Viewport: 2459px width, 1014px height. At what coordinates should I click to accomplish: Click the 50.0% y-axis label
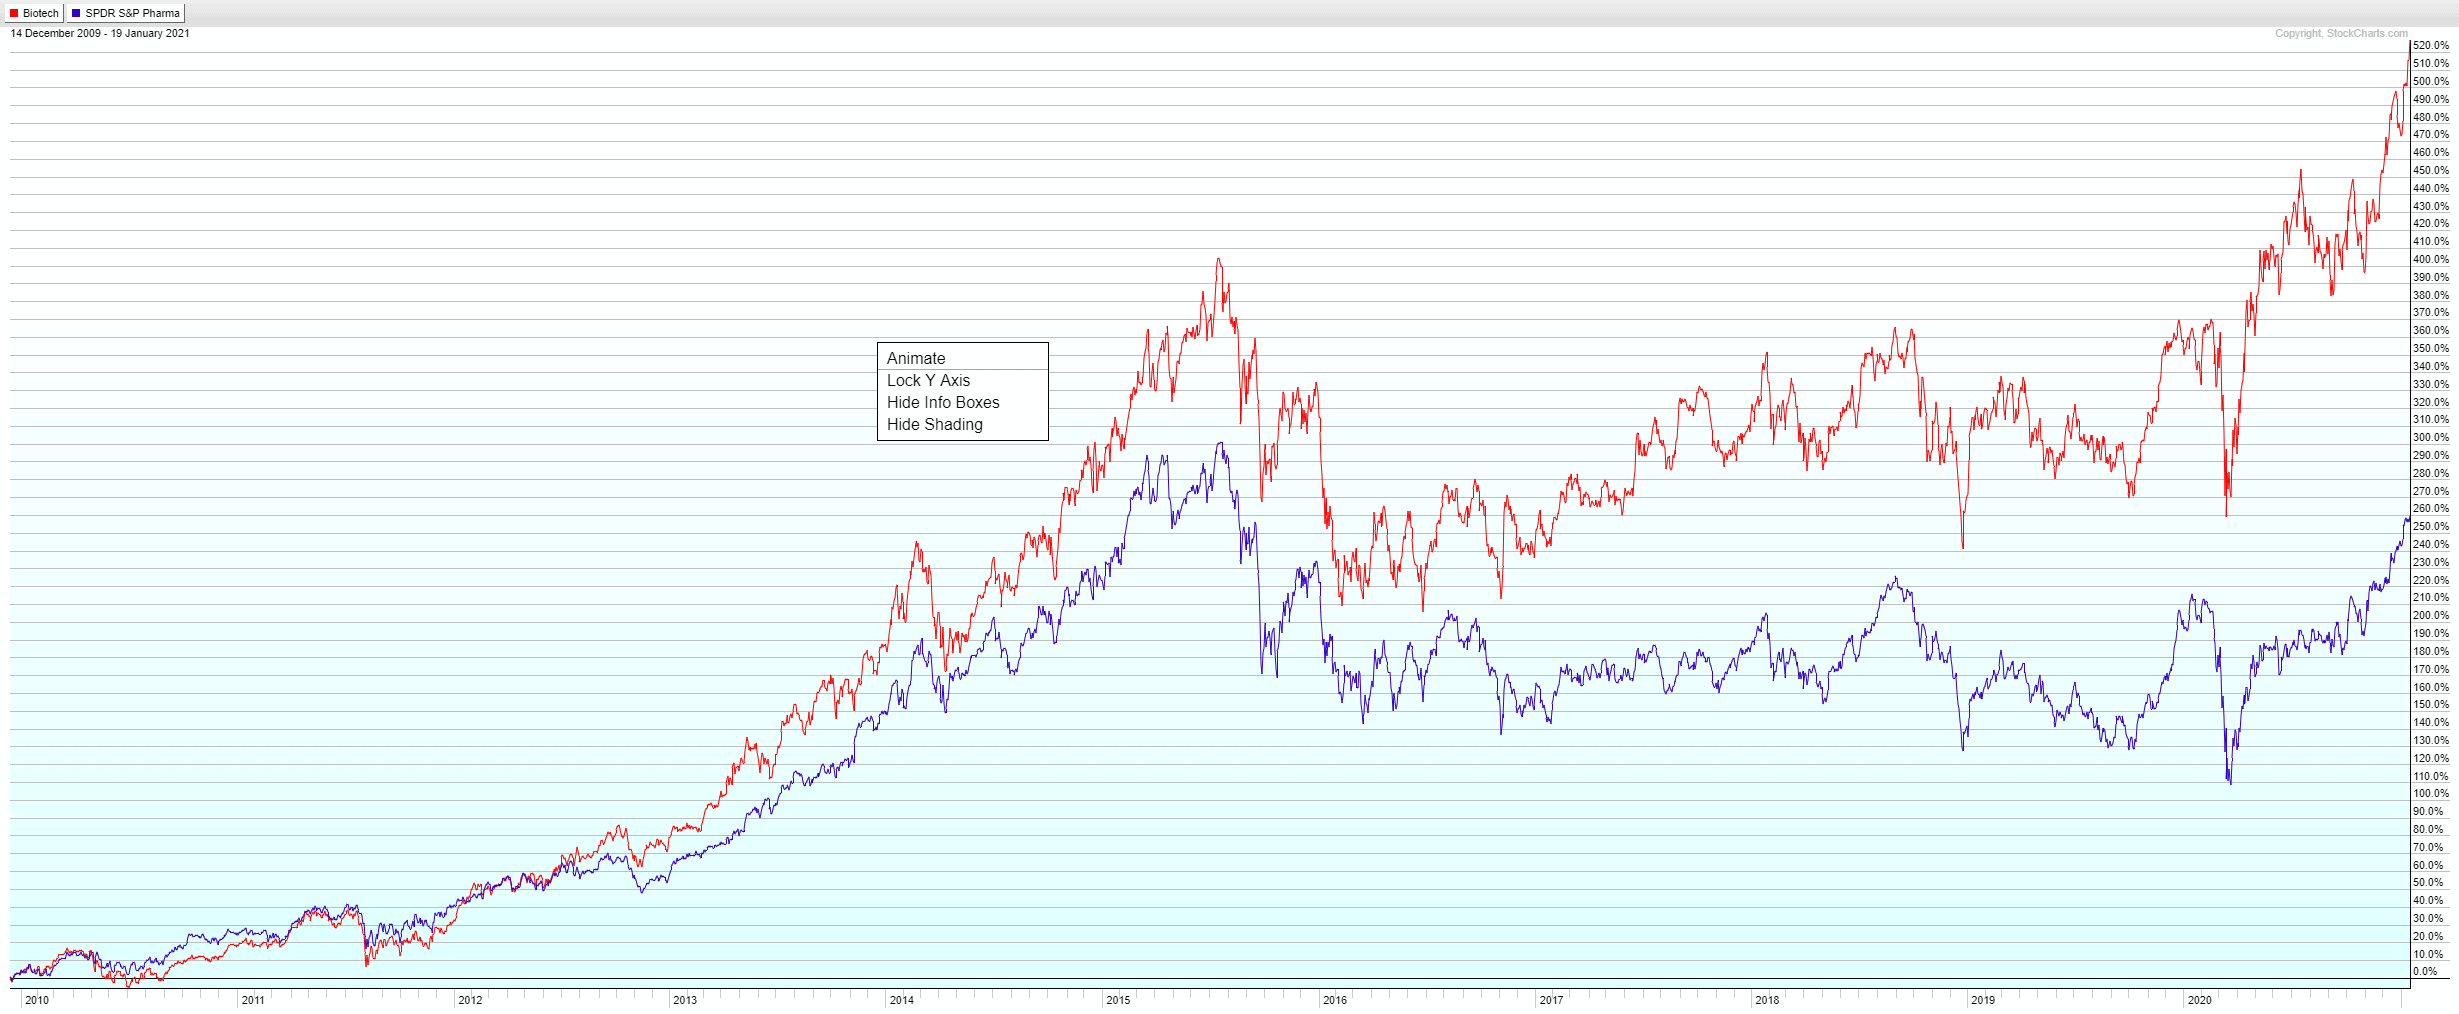click(x=2428, y=883)
